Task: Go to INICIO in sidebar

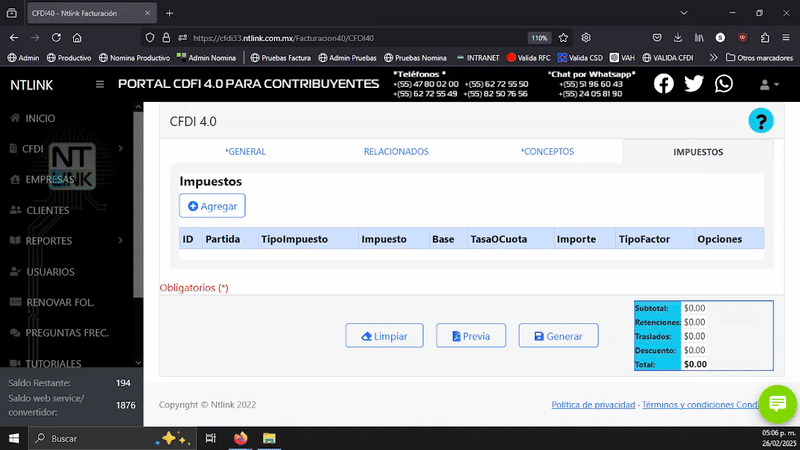Action: [x=33, y=118]
